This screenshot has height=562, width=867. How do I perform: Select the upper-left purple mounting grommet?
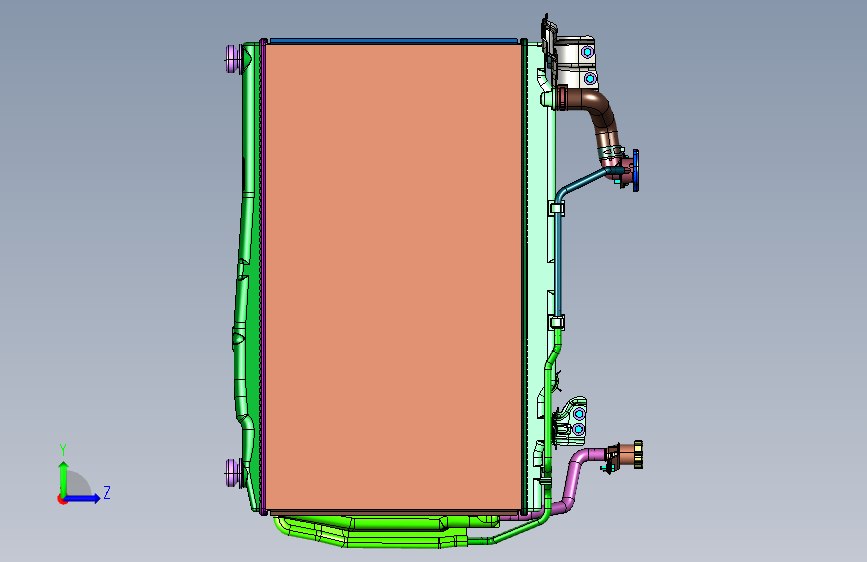[233, 58]
